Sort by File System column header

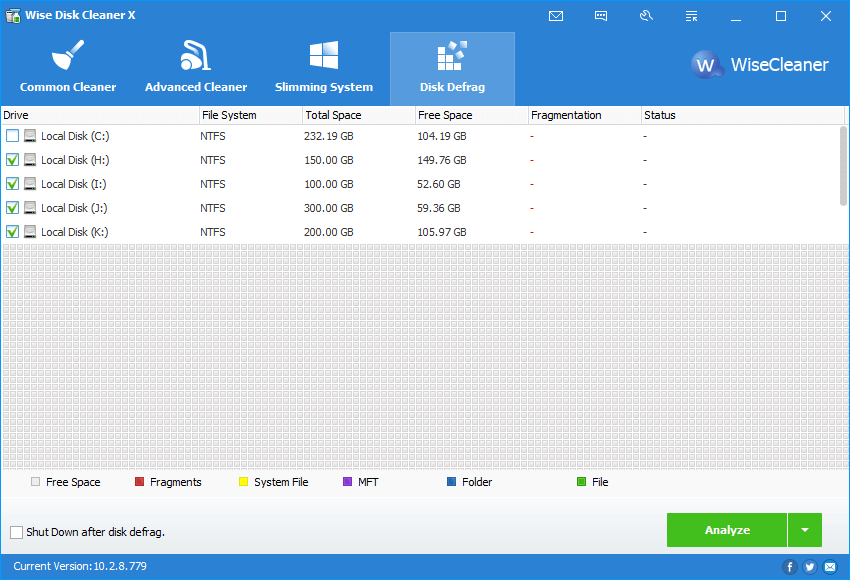click(x=251, y=115)
